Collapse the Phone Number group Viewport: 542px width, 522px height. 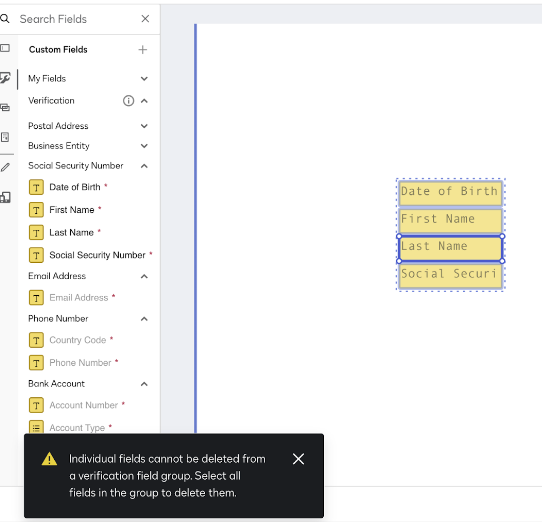point(144,319)
